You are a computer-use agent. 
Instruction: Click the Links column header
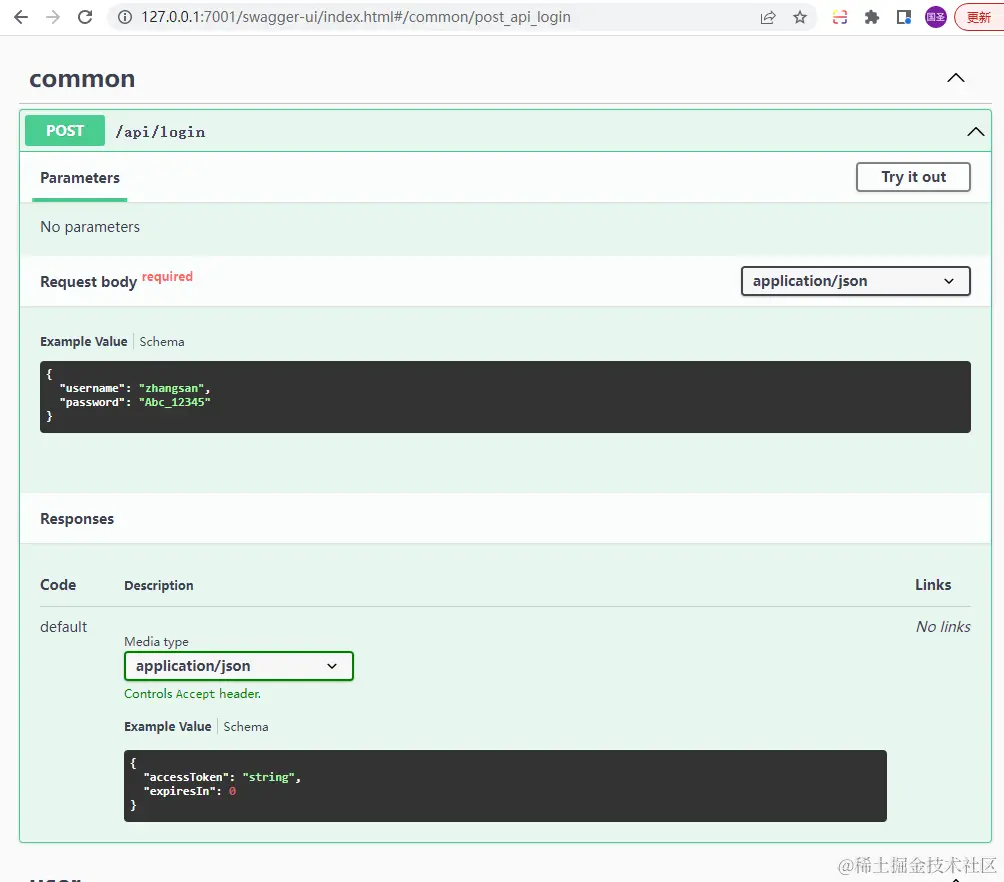(933, 585)
